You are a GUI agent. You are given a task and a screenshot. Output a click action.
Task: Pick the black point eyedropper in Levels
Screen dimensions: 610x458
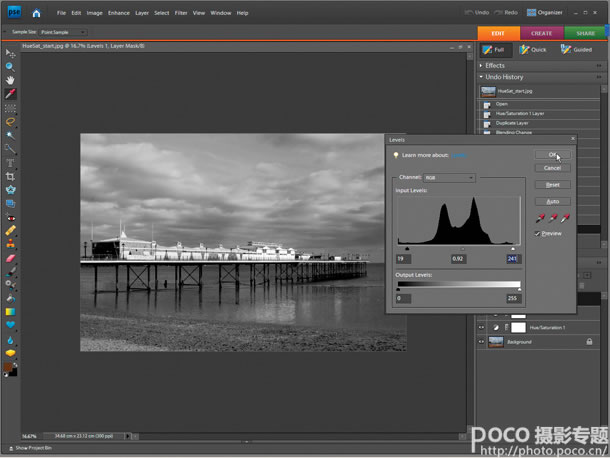[540, 218]
